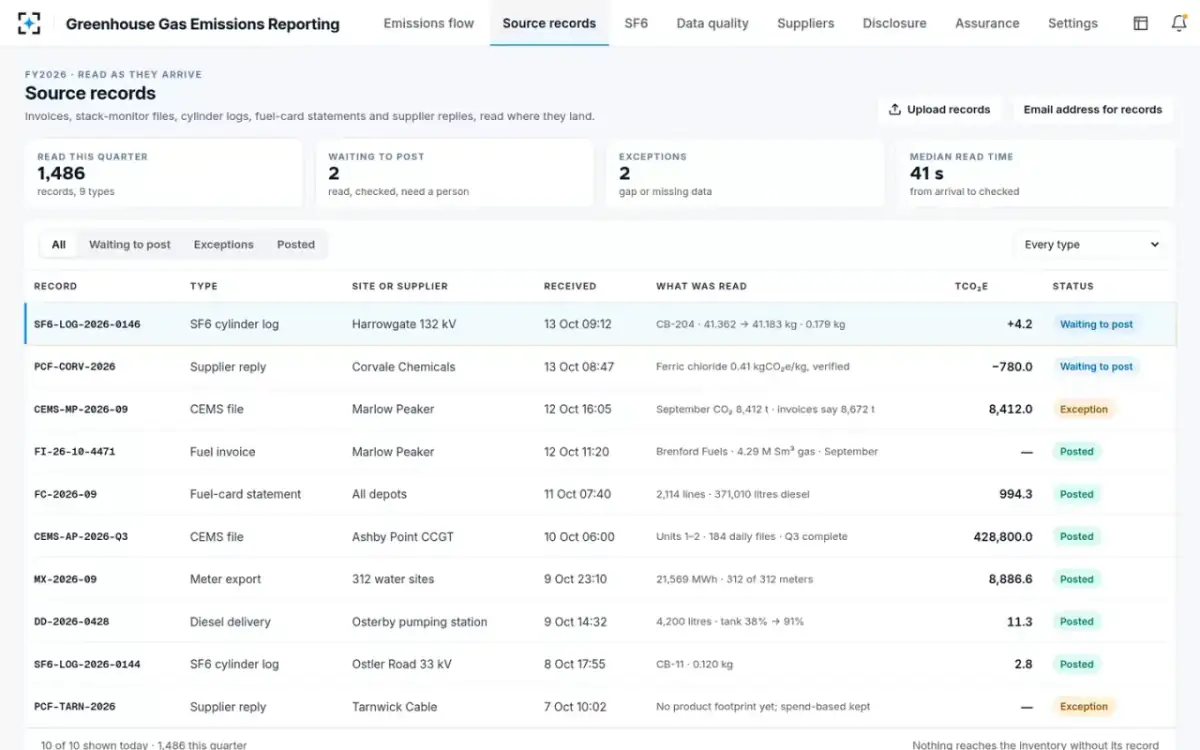
Task: Click Posted badge on All depots row
Action: (1077, 494)
